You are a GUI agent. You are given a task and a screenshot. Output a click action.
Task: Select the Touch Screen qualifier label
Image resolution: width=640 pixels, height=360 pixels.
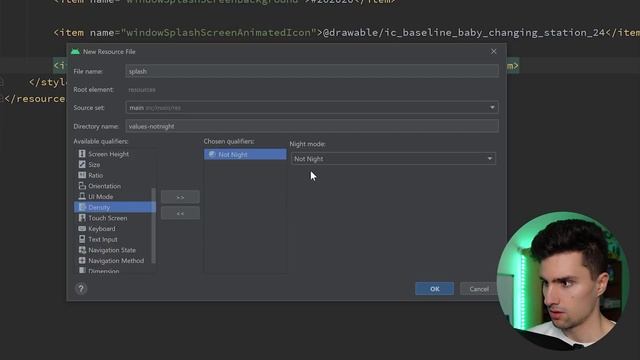108,218
